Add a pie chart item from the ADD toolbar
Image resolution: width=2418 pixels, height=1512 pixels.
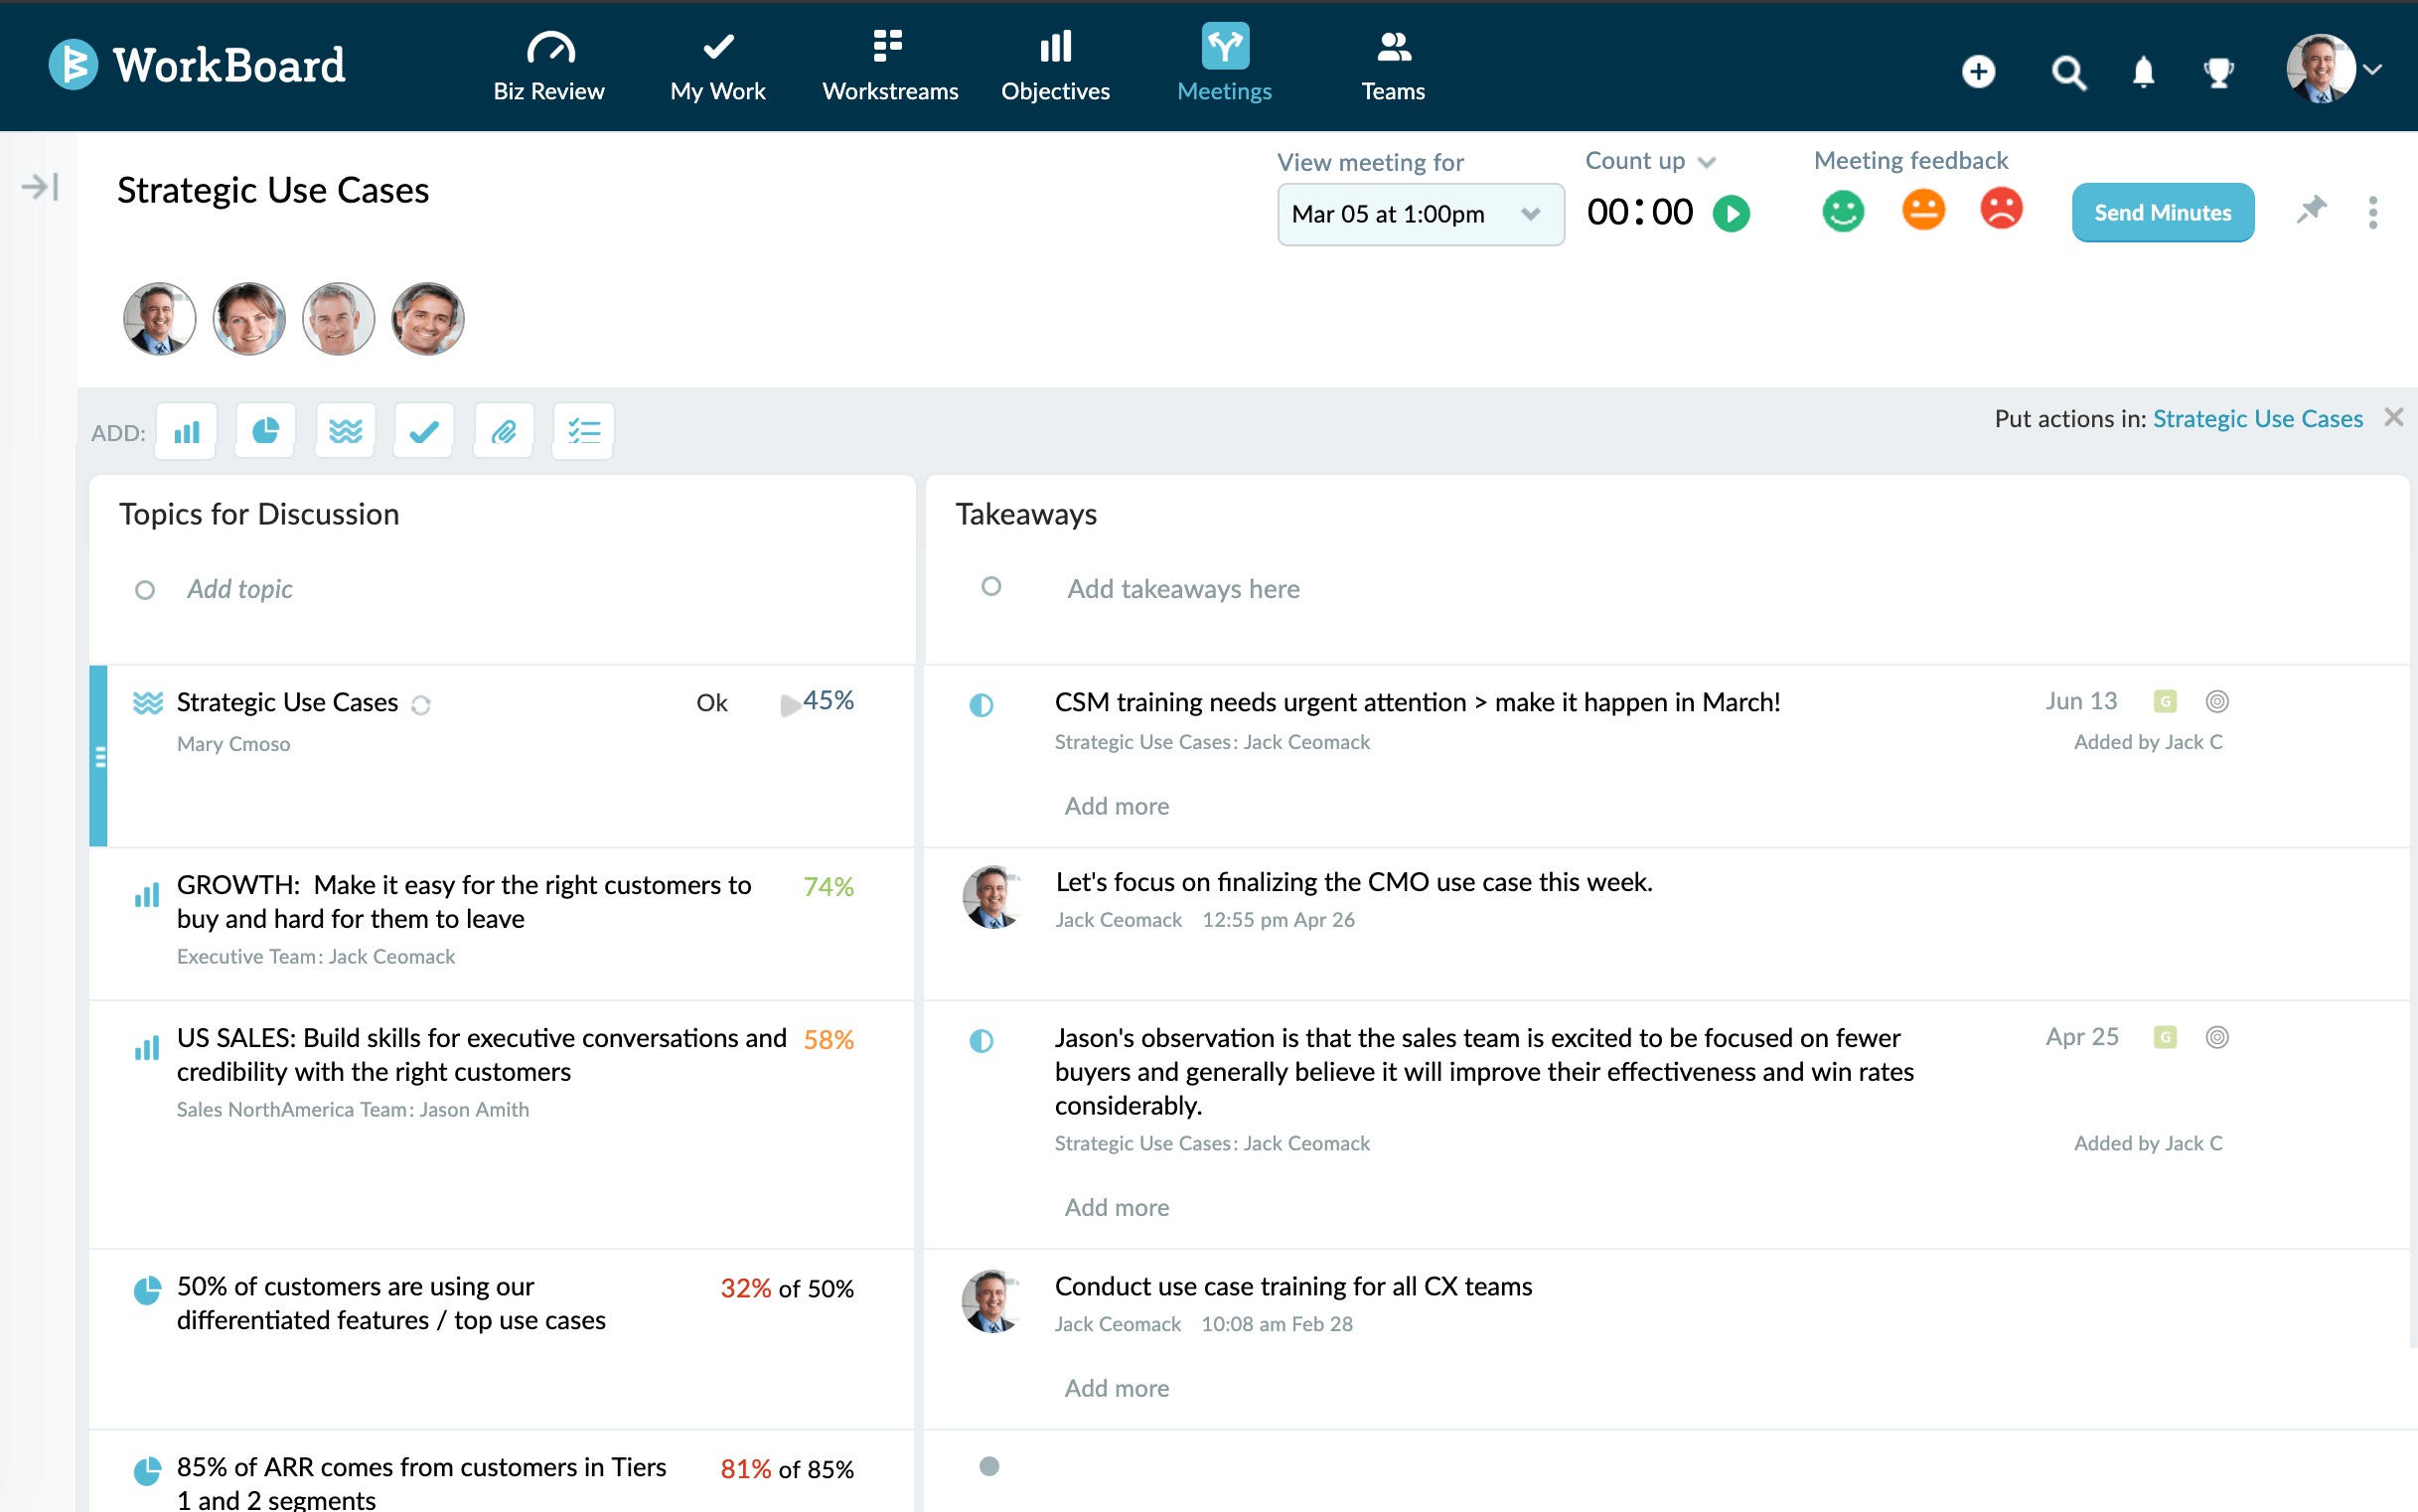pos(264,430)
